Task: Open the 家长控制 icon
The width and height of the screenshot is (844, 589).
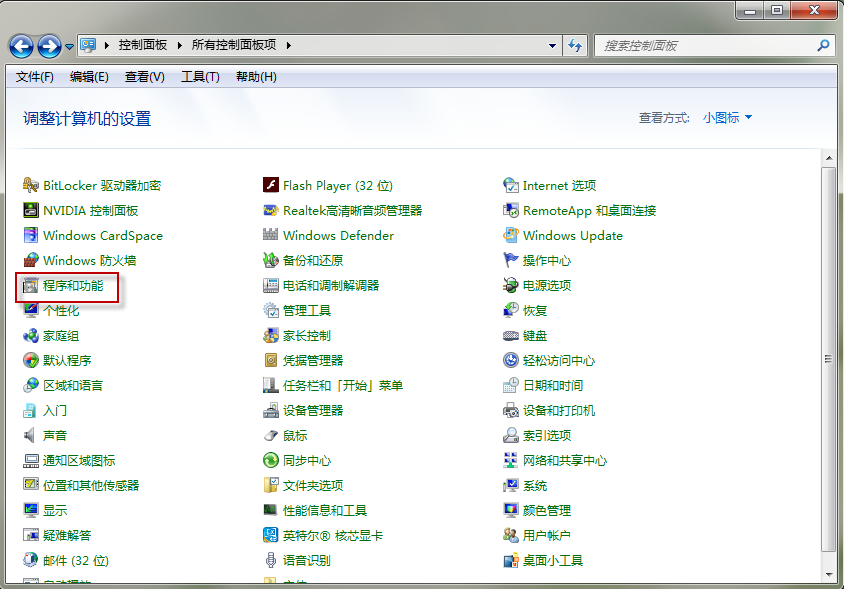Action: [x=271, y=335]
